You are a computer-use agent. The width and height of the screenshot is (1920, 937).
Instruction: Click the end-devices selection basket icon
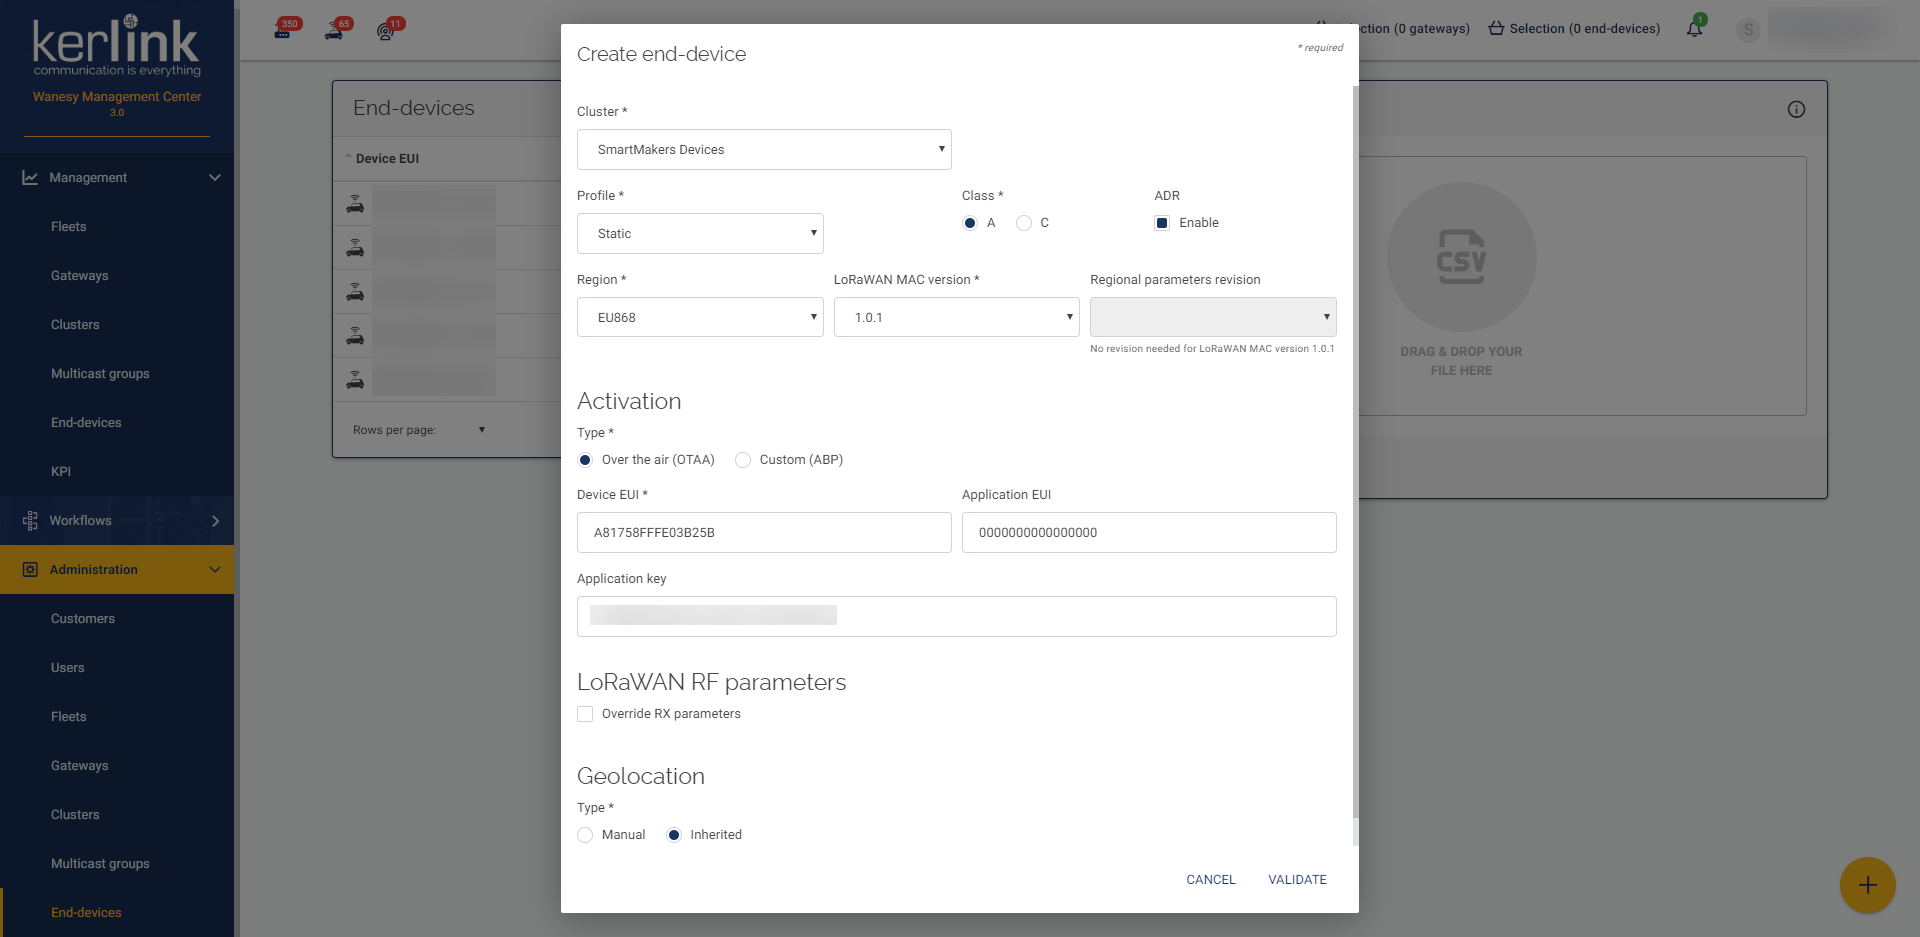pos(1496,29)
